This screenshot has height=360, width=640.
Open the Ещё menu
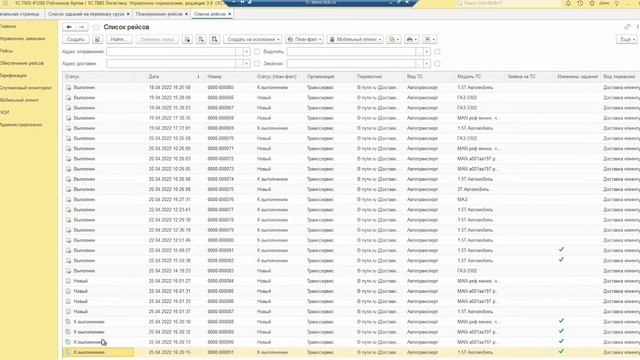[626, 39]
